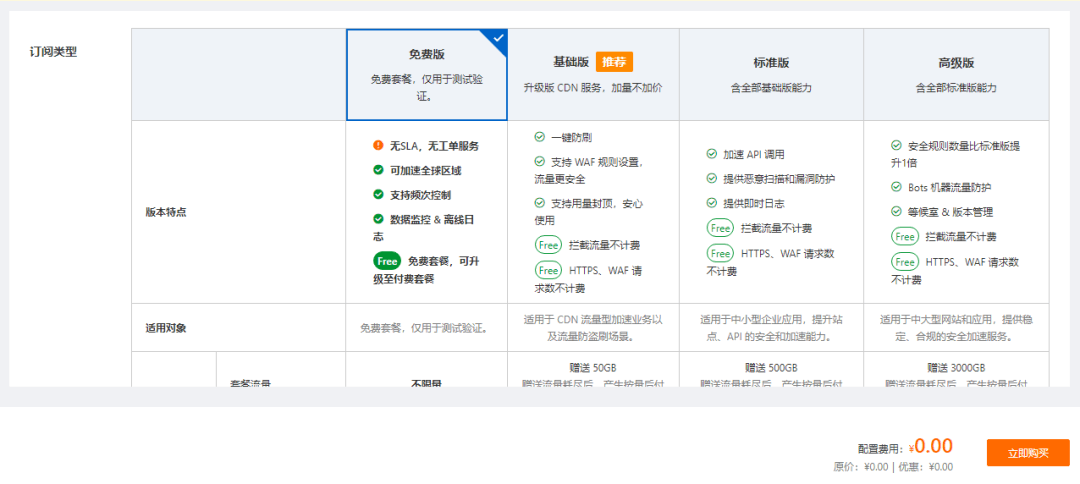Click 赠送 3000GB traffic cell in 高级版

[x=956, y=367]
